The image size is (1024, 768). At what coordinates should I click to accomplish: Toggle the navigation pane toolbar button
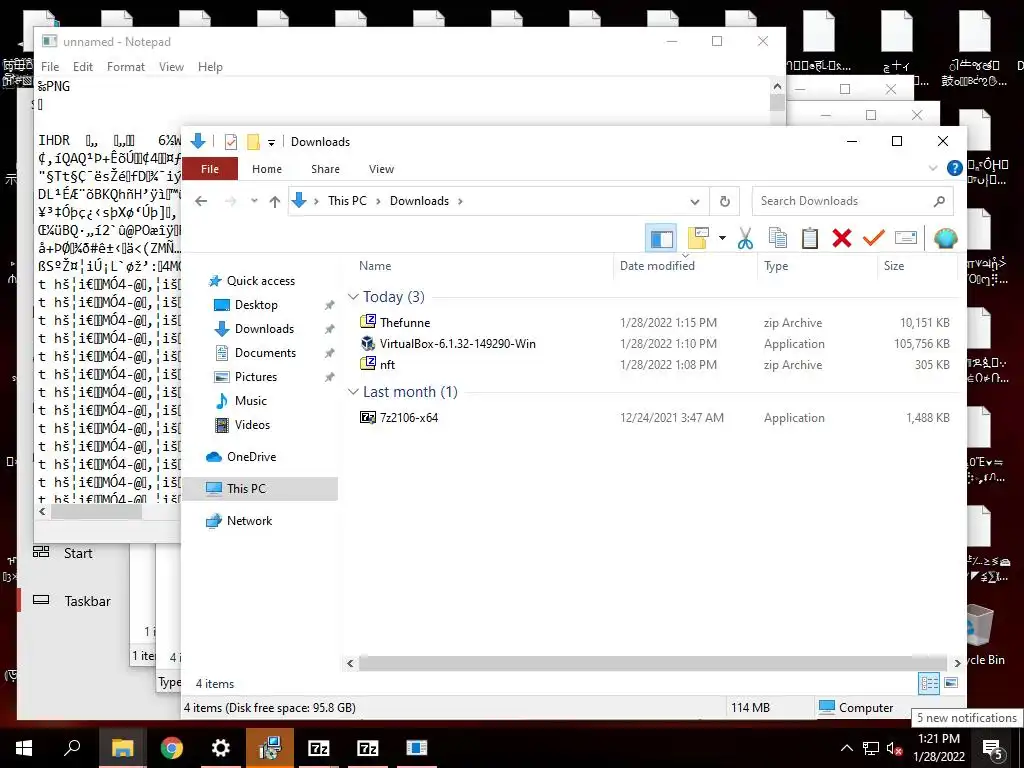tap(661, 238)
